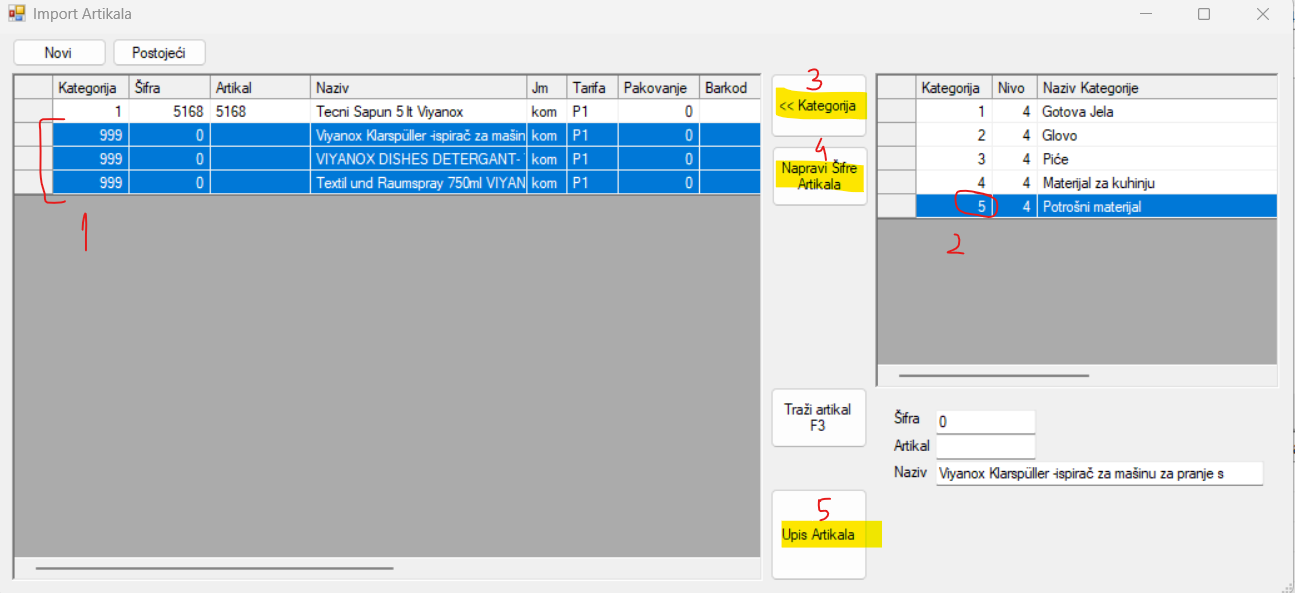This screenshot has height=593, width=1295.
Task: Click row header of Glovo category row
Action: pos(897,135)
